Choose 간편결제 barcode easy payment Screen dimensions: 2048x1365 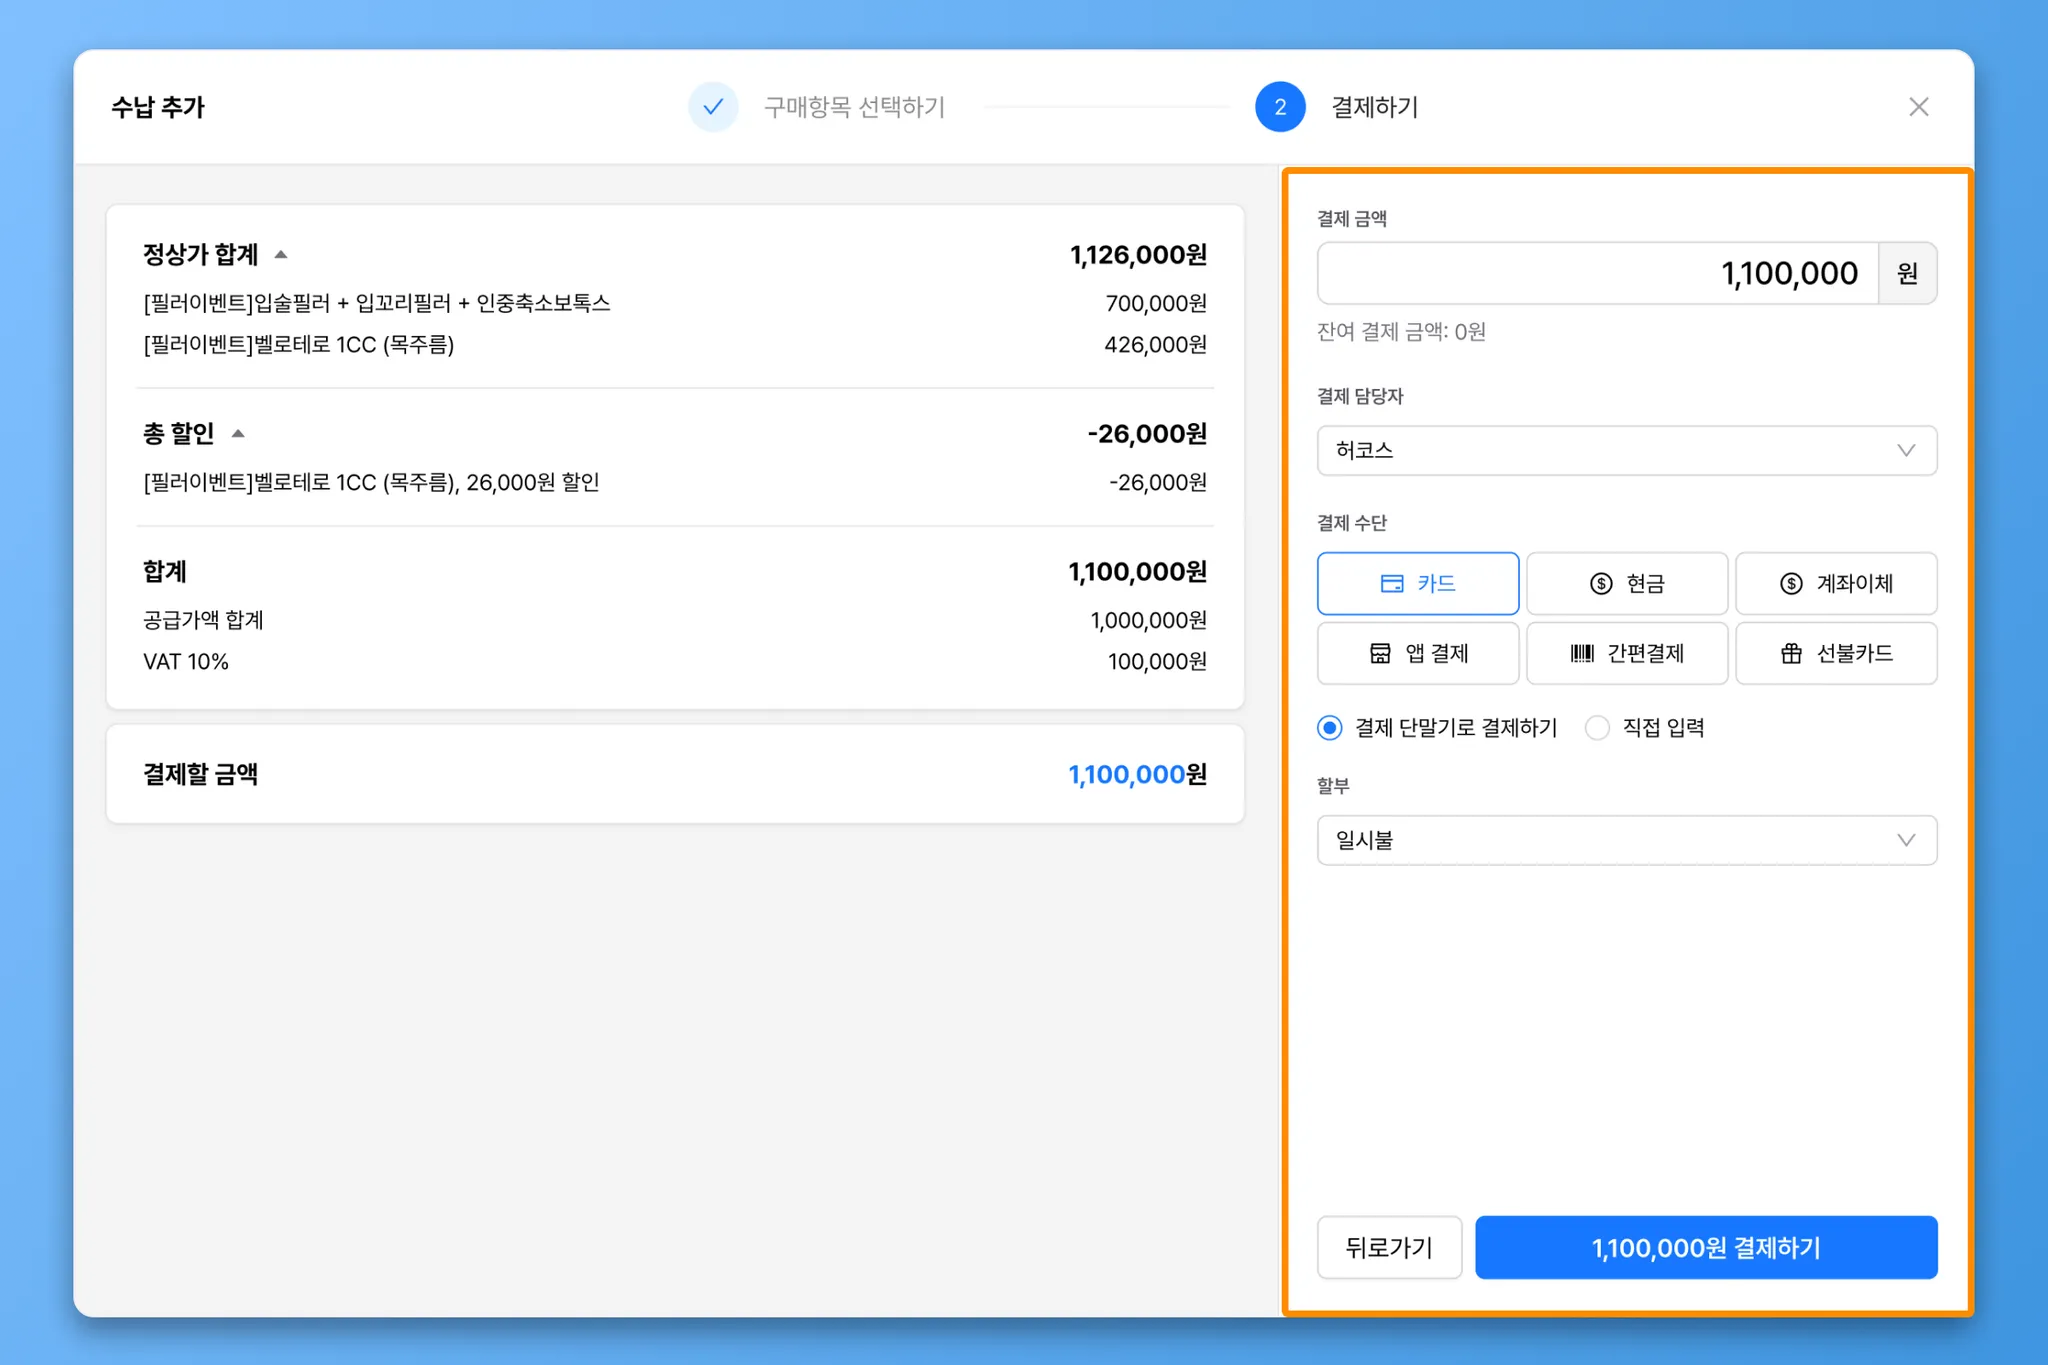1626,653
